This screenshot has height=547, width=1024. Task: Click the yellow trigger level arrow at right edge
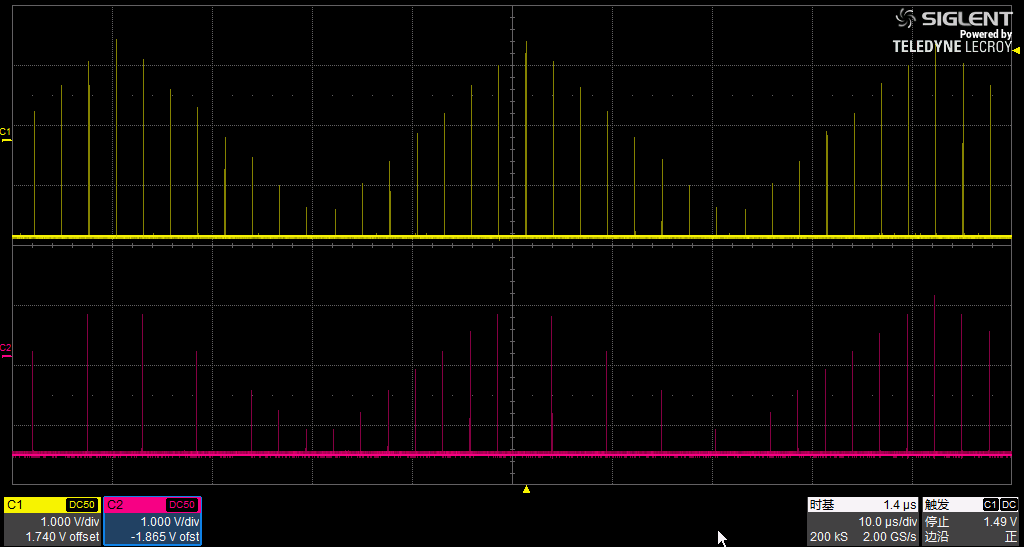(x=1016, y=50)
